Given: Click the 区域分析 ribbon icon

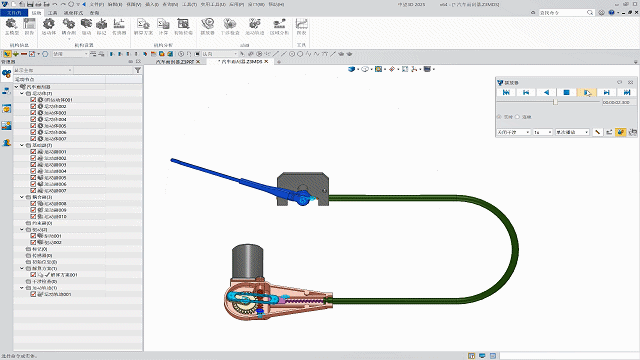Looking at the screenshot, I should (279, 26).
